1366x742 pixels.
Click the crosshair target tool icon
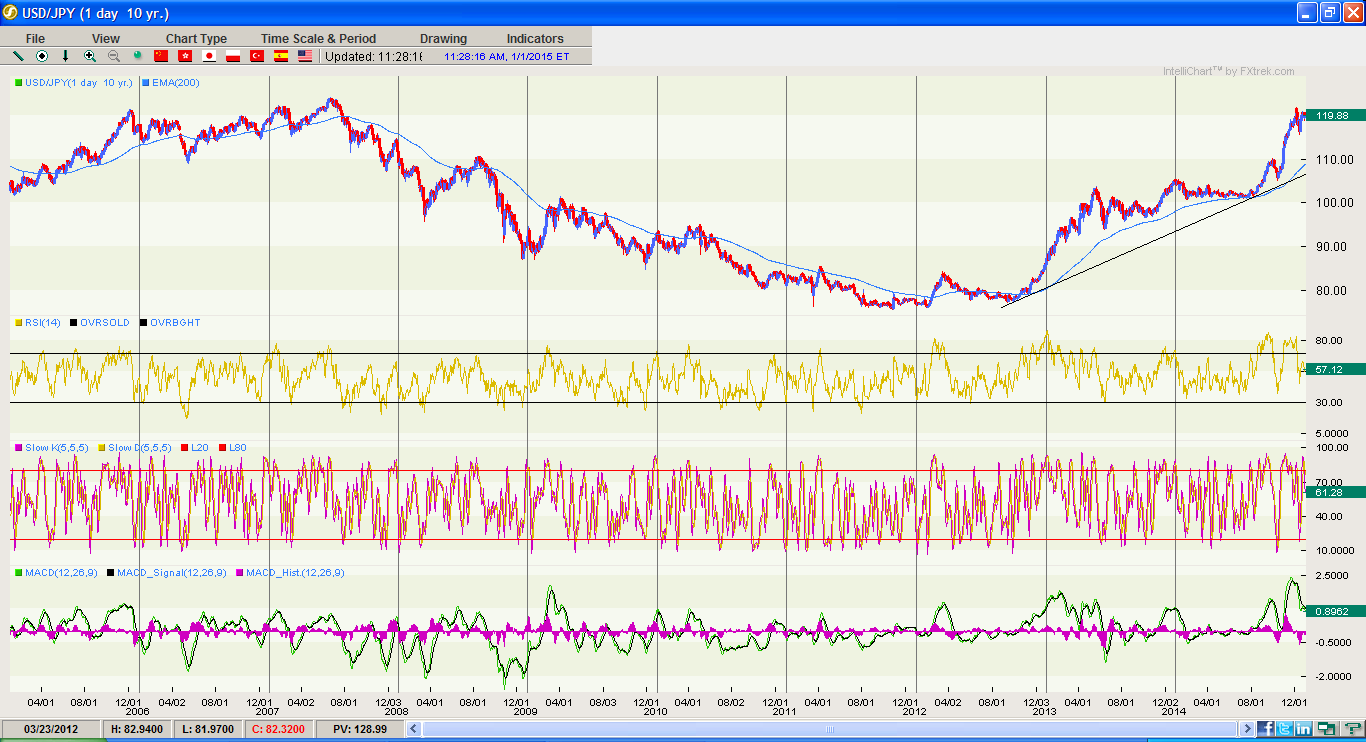(42, 56)
